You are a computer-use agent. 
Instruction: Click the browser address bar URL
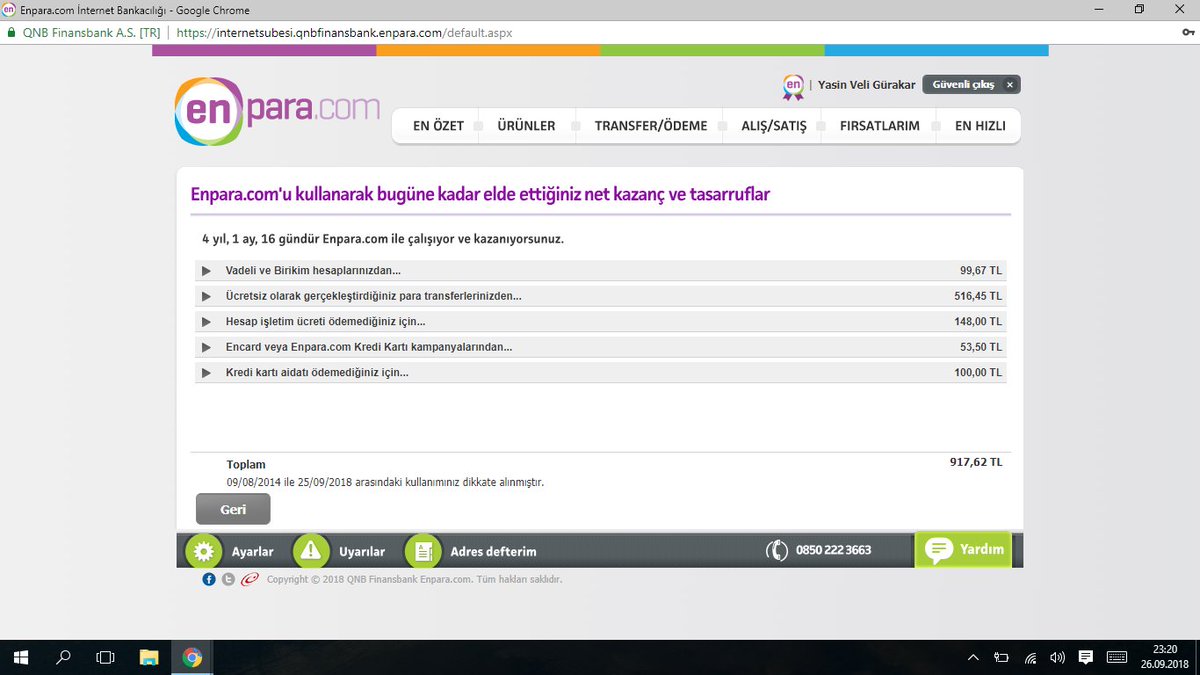click(344, 32)
